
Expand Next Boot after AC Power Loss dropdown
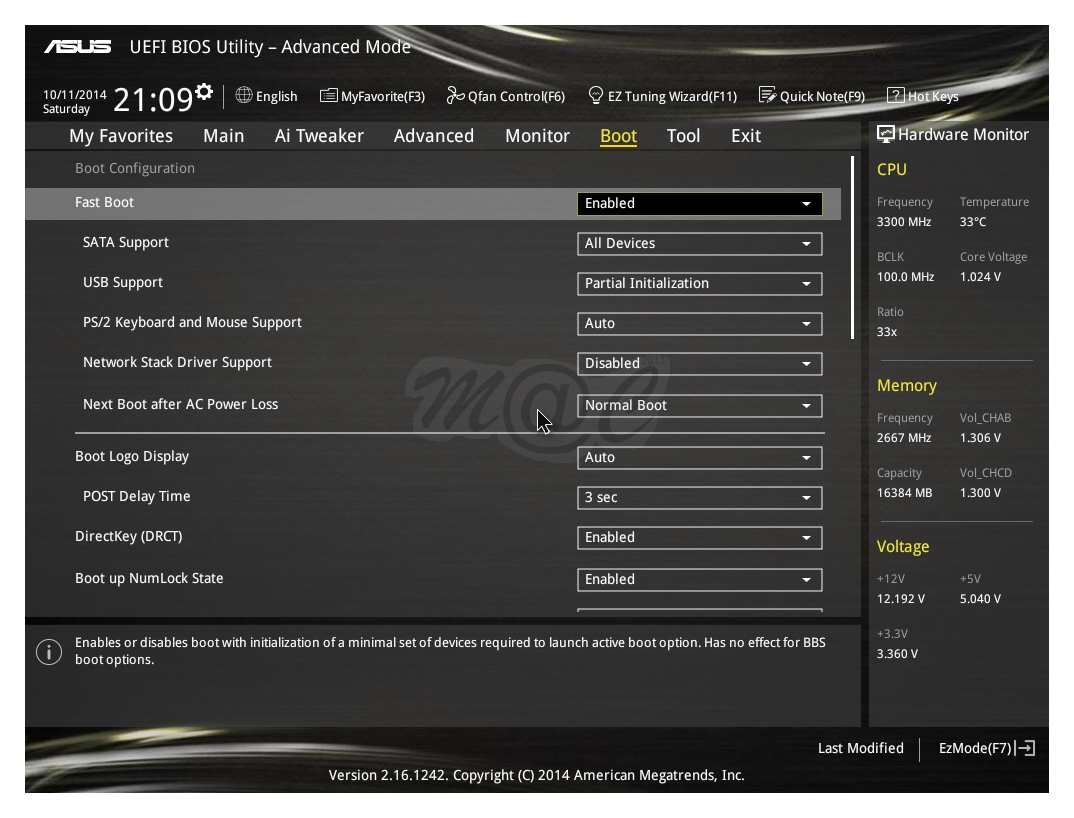tap(699, 406)
